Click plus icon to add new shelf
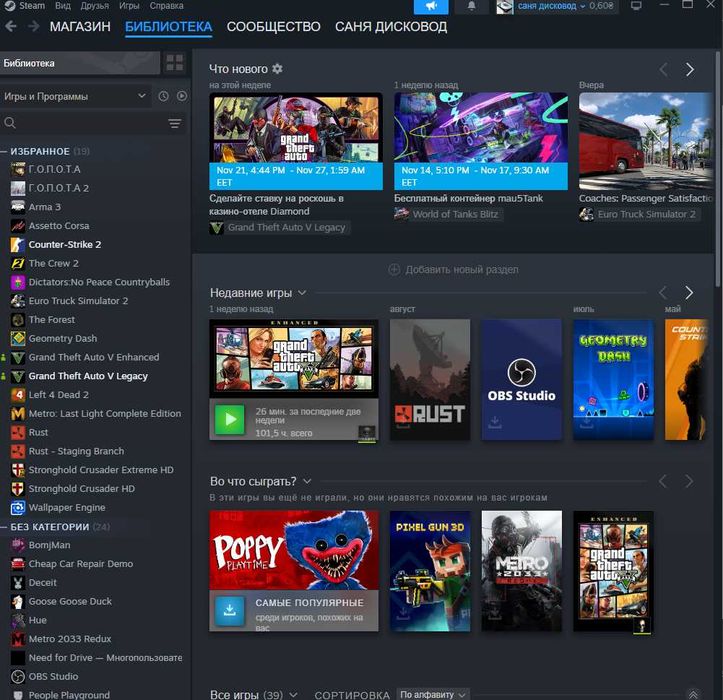This screenshot has width=723, height=700. [394, 269]
